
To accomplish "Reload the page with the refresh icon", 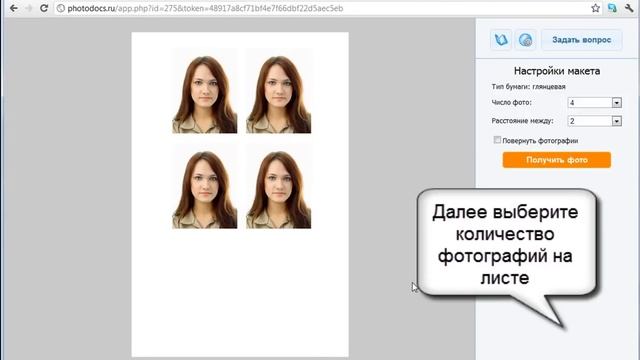I will (x=44, y=8).
